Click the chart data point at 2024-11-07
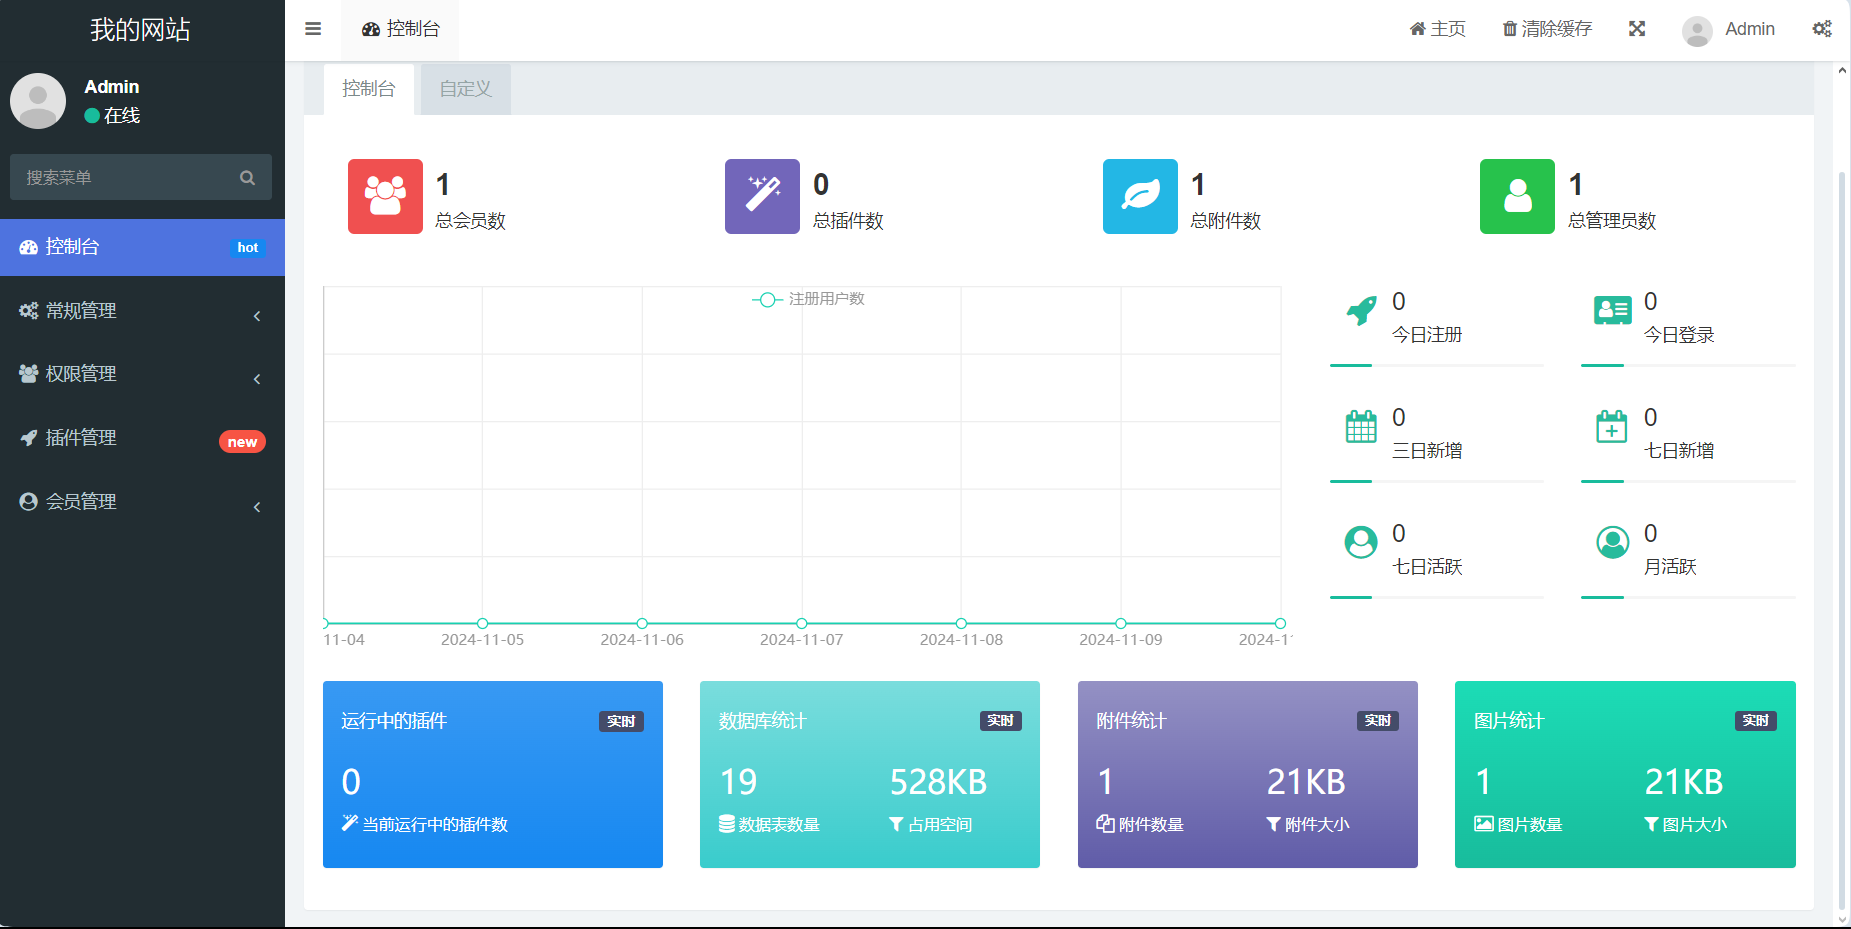 [802, 623]
